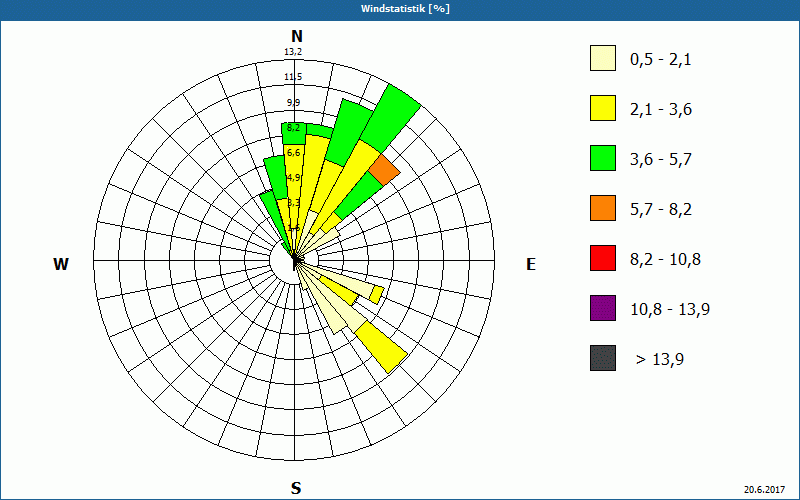This screenshot has height=500, width=800.
Task: Click the 3,3 ring scale label
Action: click(293, 203)
